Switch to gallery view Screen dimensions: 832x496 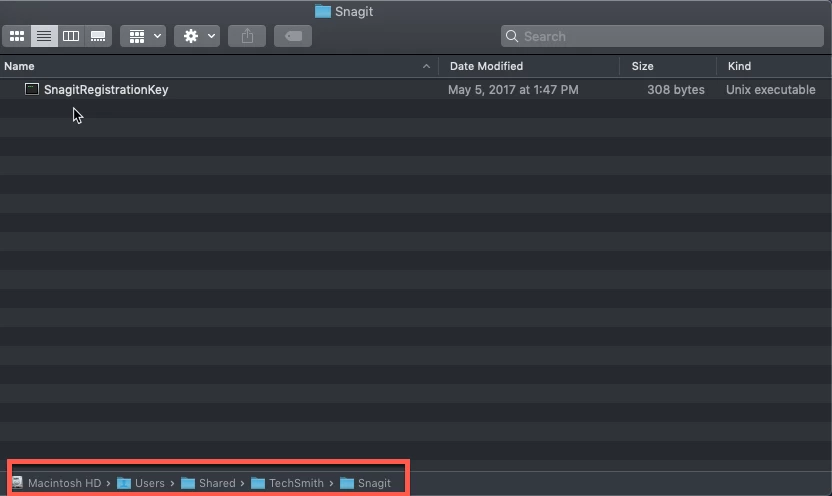(x=98, y=36)
